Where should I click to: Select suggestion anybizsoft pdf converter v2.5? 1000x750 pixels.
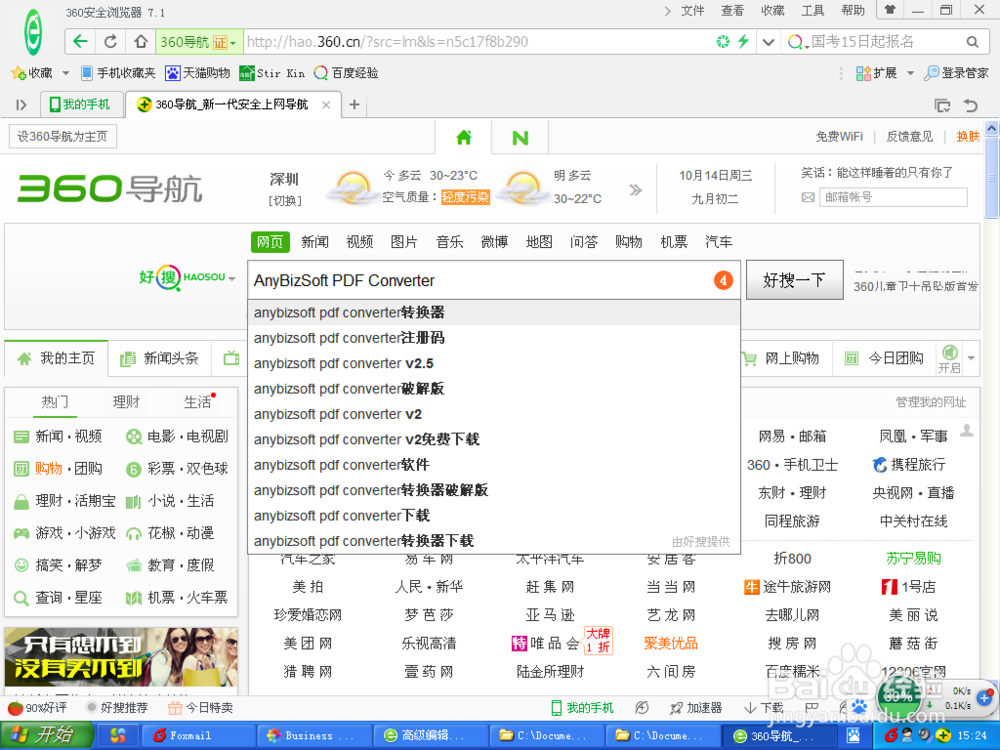[494, 364]
